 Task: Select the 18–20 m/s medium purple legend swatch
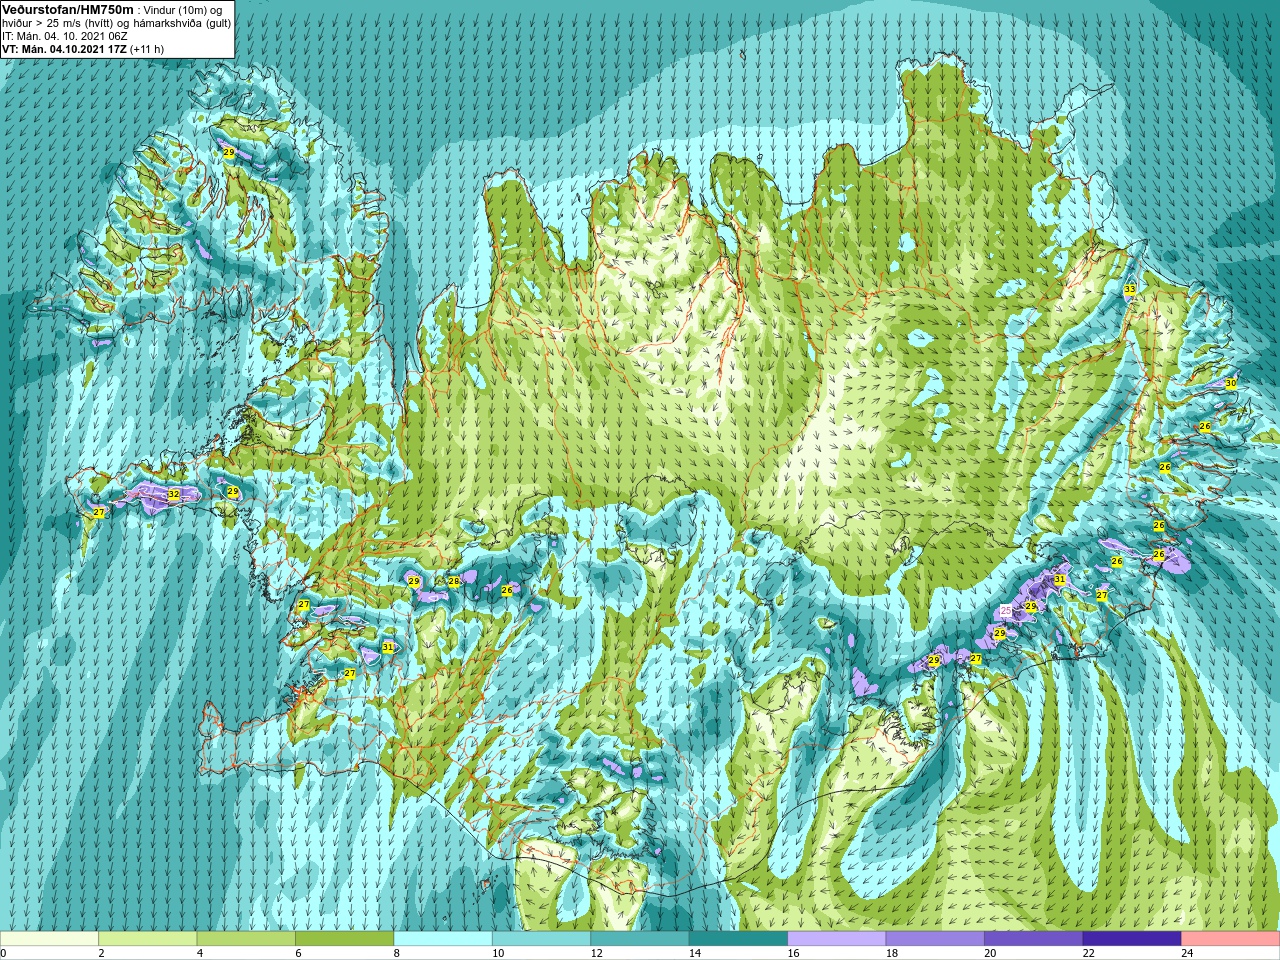[x=935, y=939]
